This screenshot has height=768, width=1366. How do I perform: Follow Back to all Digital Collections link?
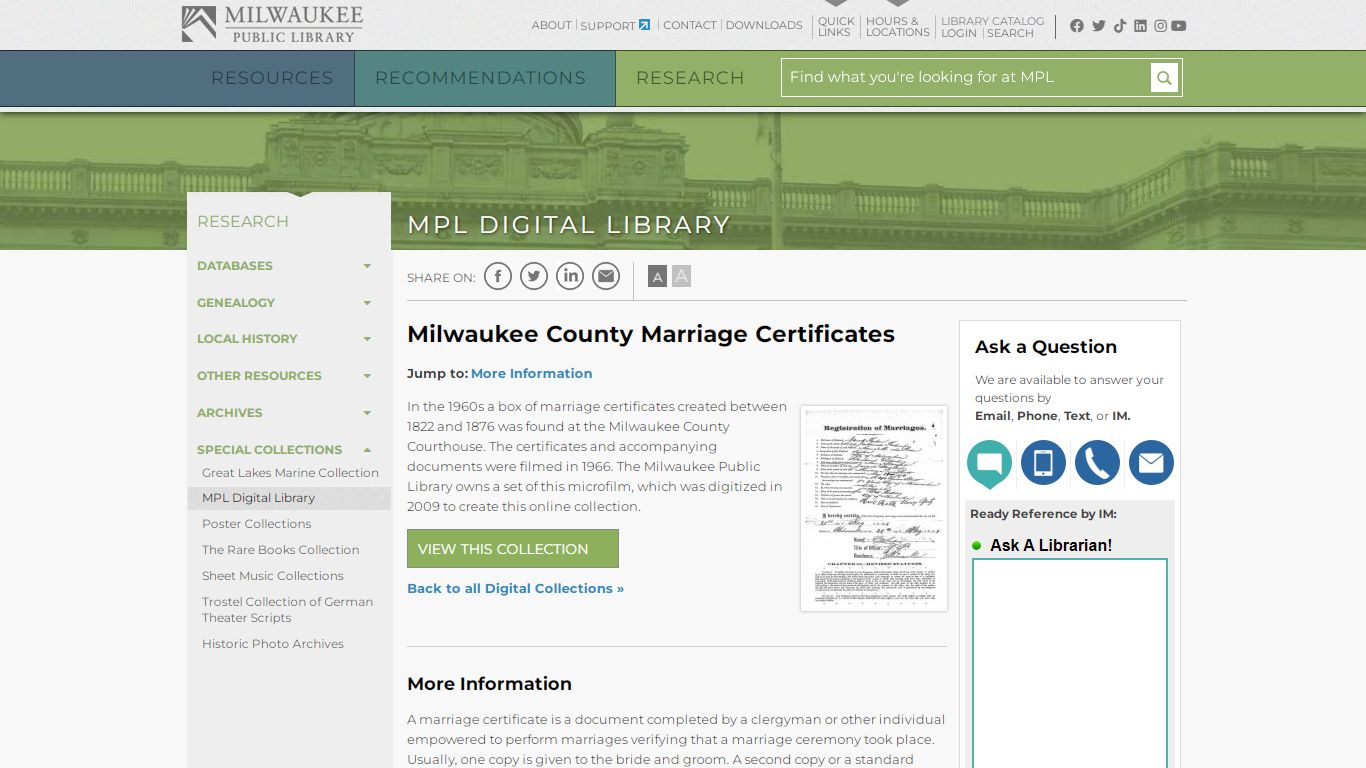(515, 588)
